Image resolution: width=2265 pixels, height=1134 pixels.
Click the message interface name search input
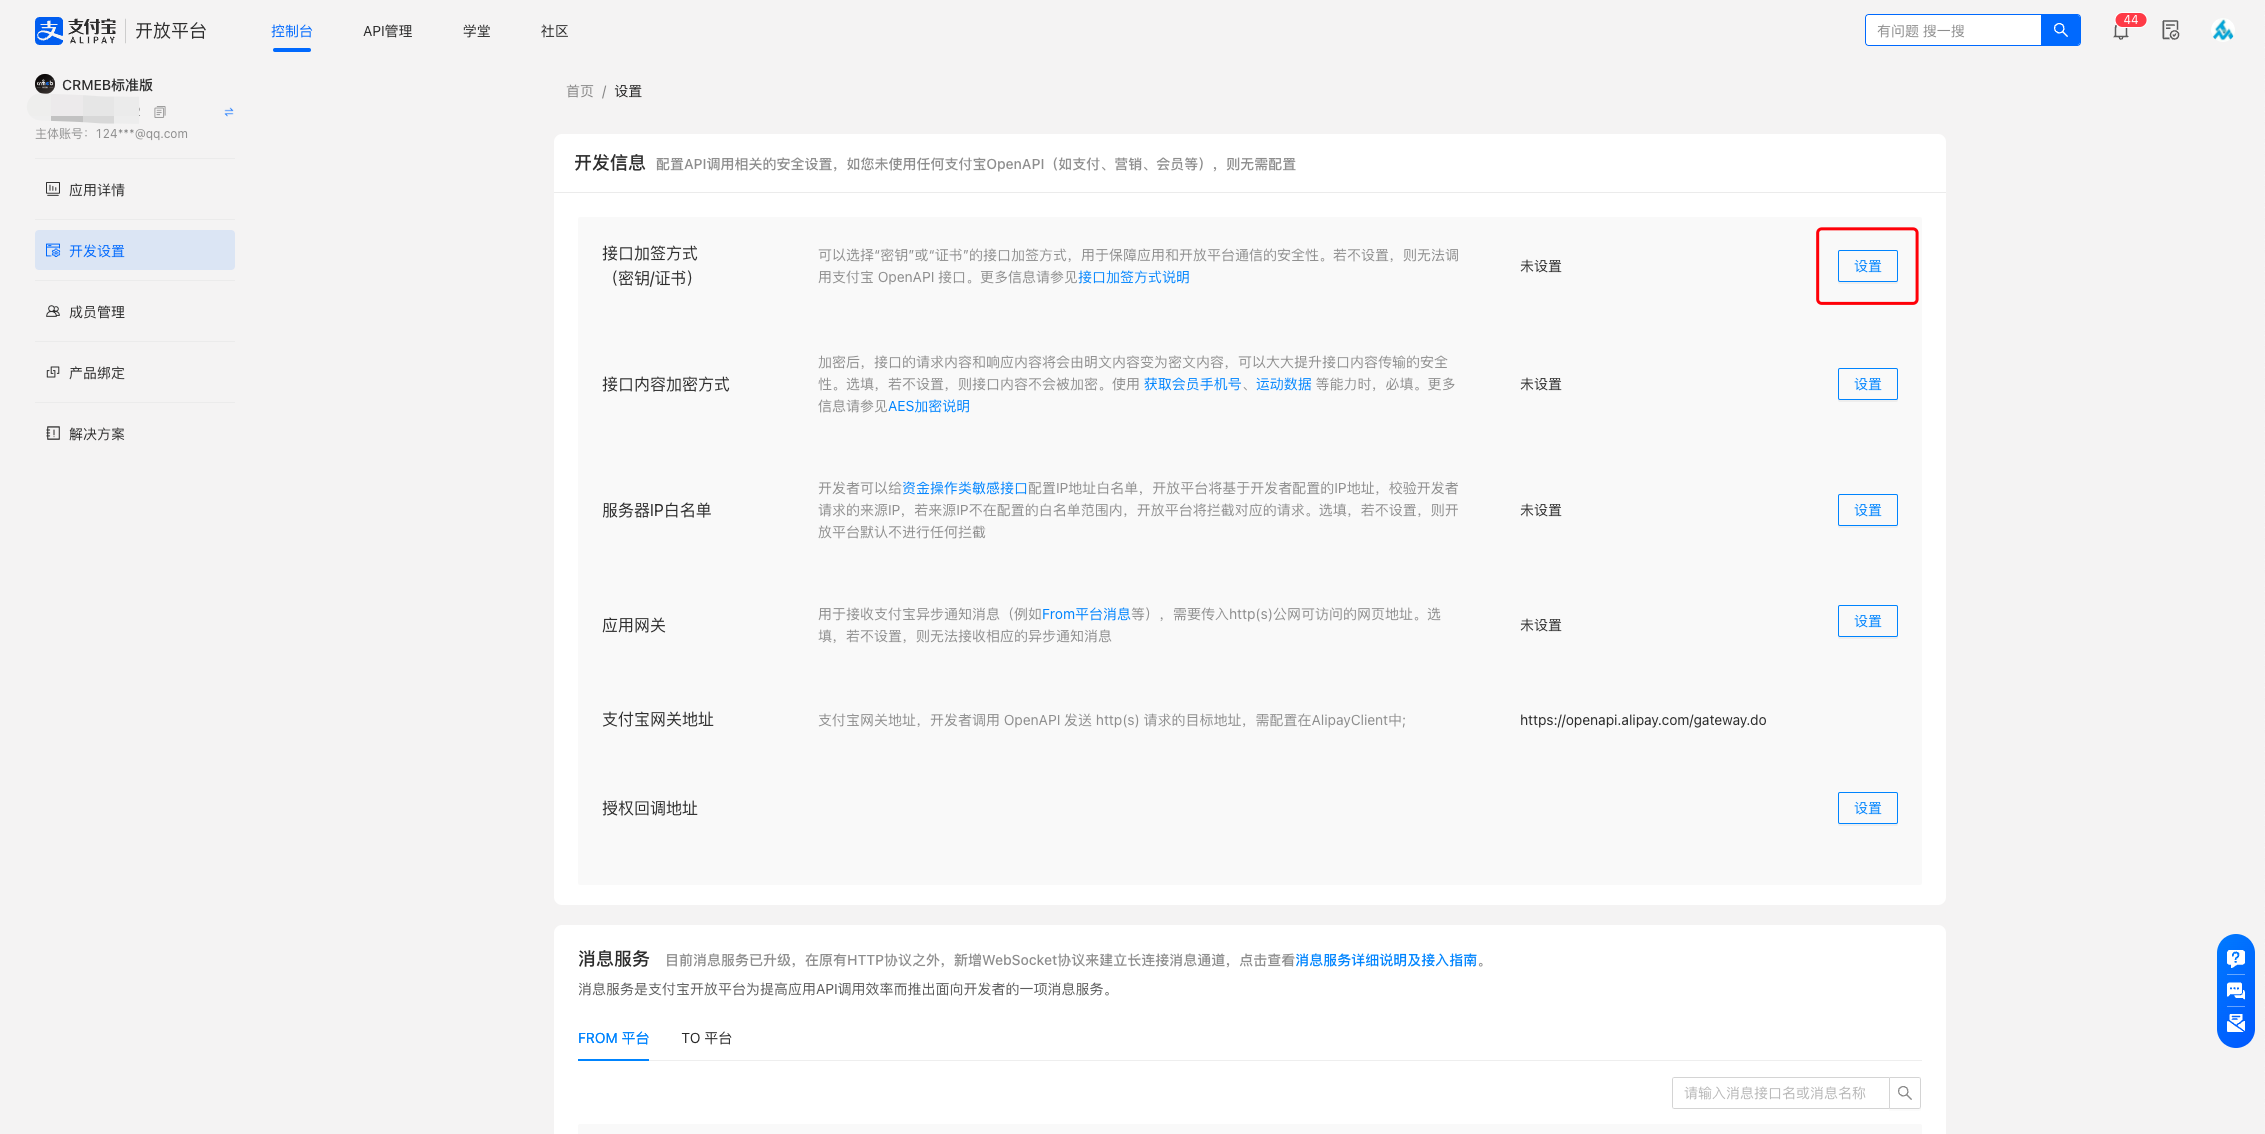tap(1780, 1093)
